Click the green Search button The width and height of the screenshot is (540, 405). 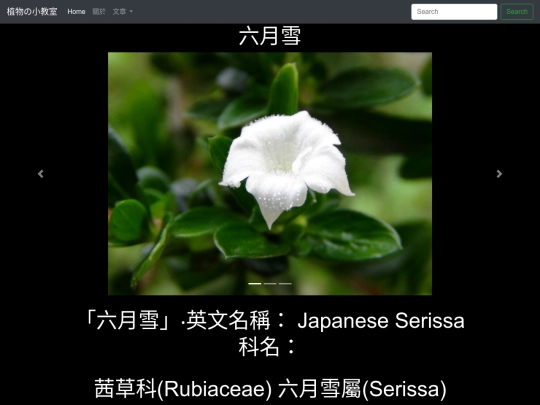pyautogui.click(x=517, y=12)
